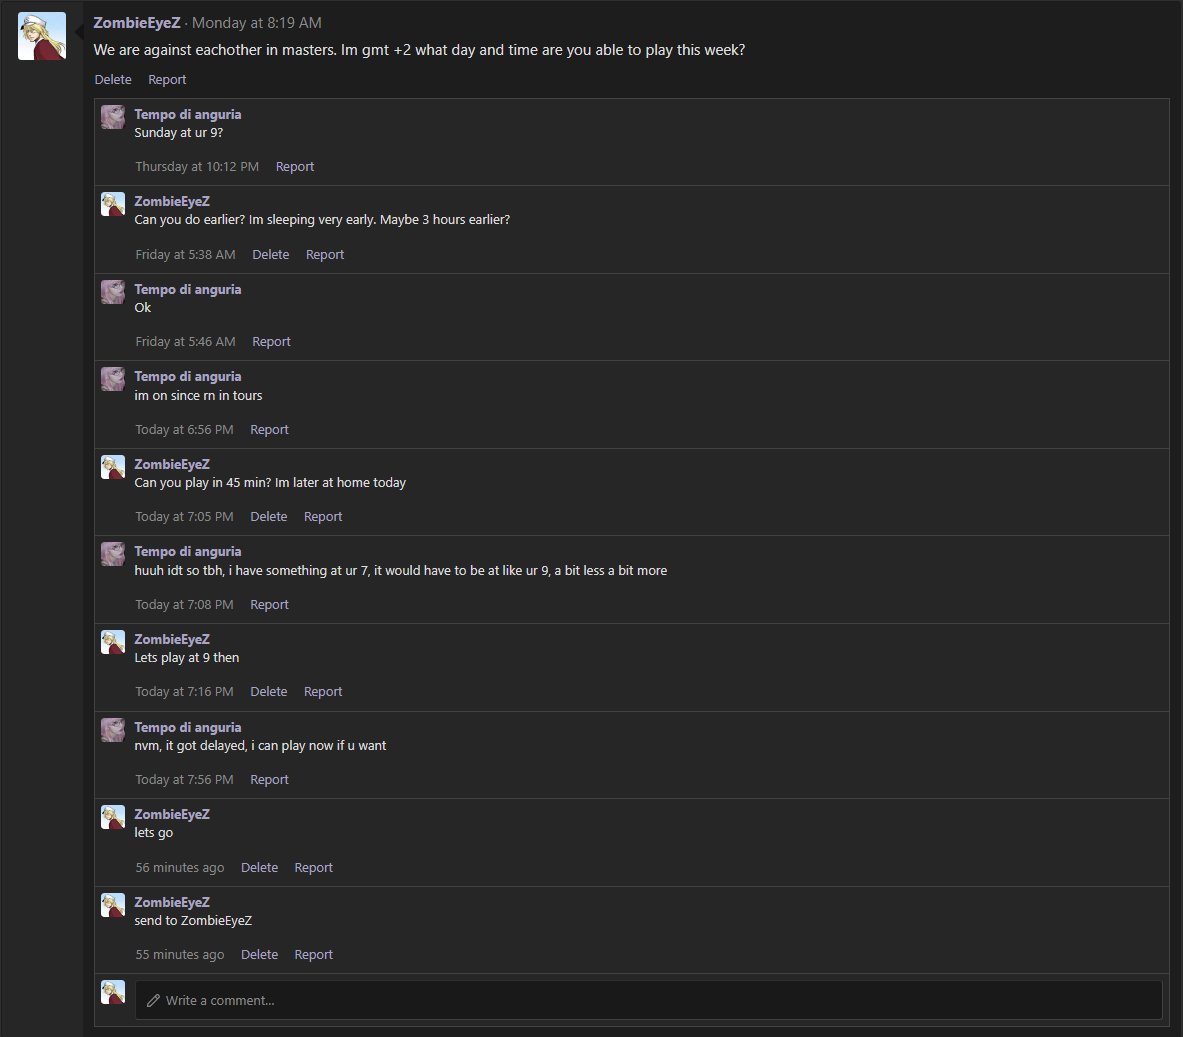
Task: Click ZombieEyeZ avatar beside "lets go" comment
Action: (113, 817)
